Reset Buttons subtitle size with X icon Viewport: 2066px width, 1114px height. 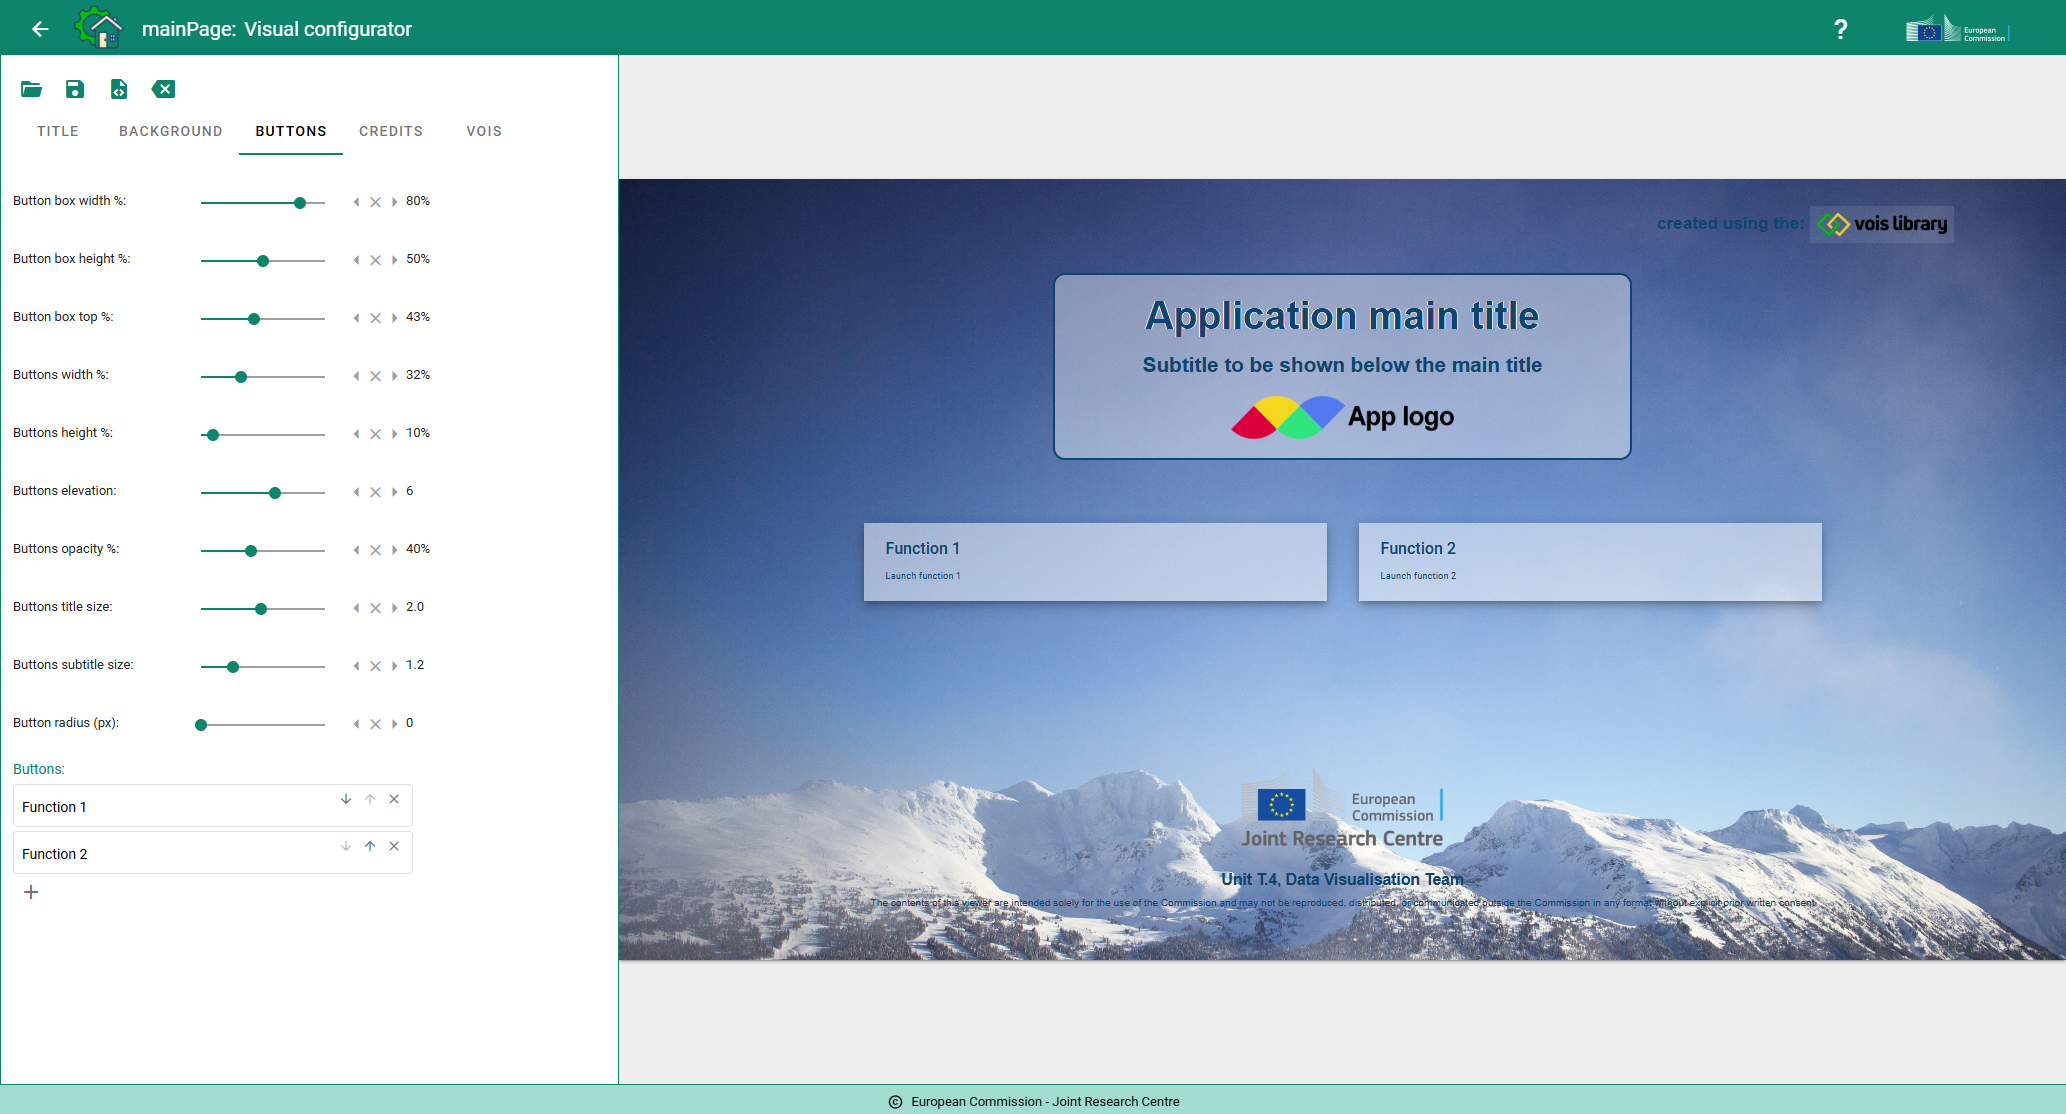pos(375,666)
